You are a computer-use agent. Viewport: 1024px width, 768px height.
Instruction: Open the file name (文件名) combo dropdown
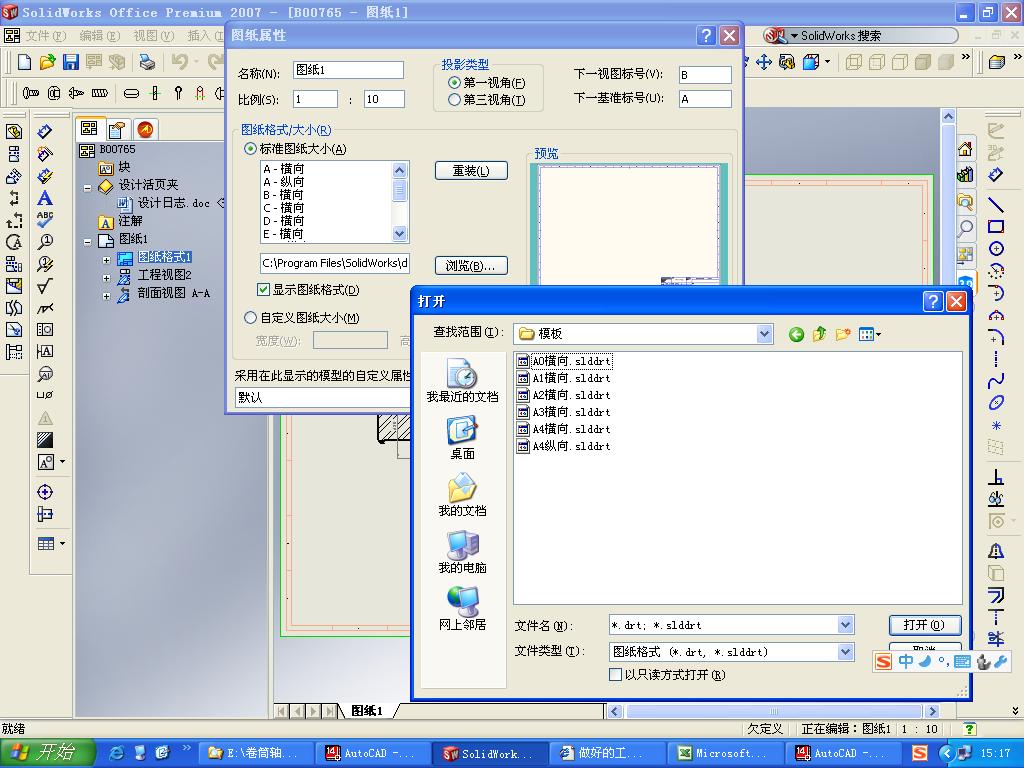(x=845, y=625)
